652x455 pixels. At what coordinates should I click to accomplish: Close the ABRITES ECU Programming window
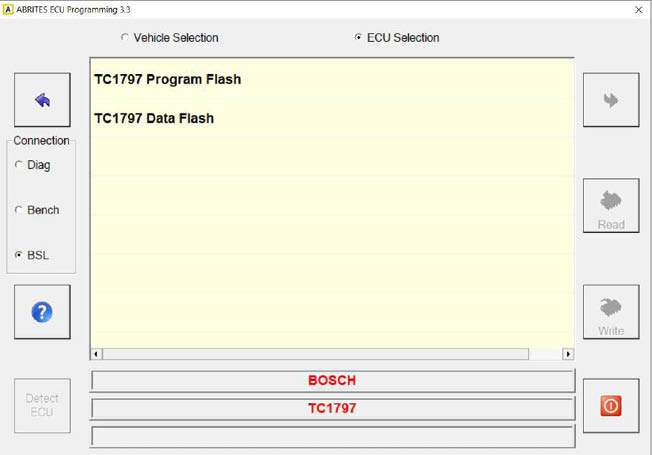[x=638, y=9]
